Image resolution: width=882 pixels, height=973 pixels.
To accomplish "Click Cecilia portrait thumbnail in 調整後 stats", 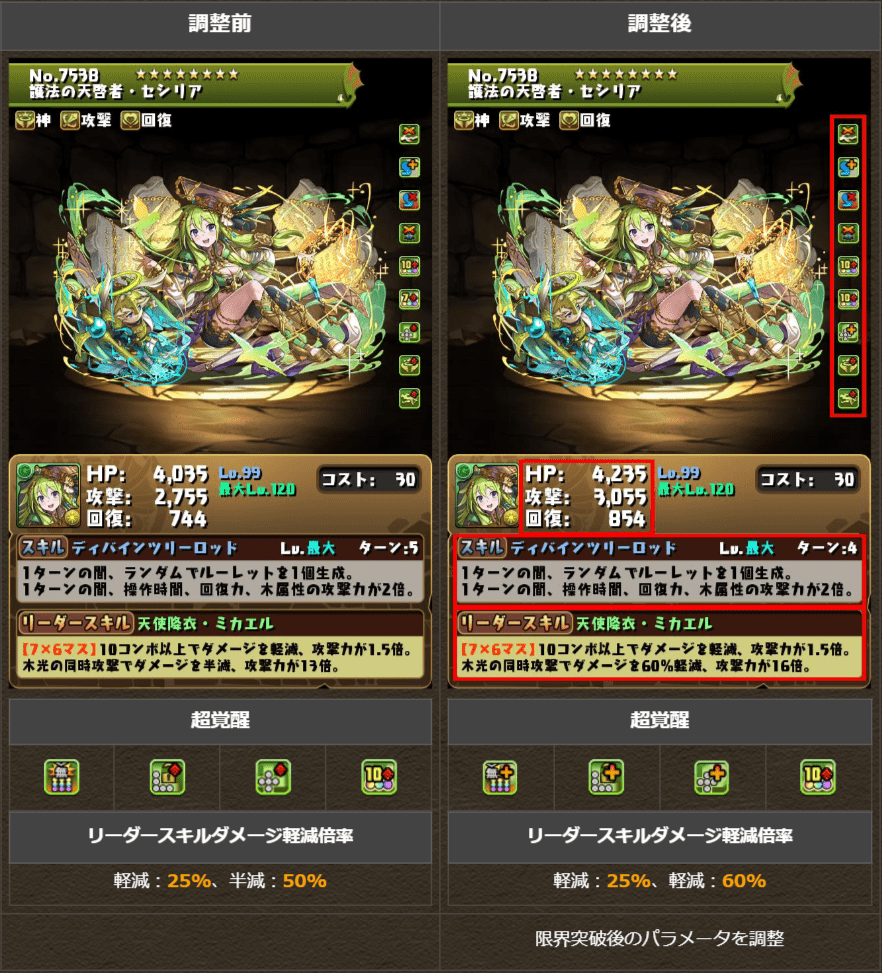I will click(x=487, y=495).
